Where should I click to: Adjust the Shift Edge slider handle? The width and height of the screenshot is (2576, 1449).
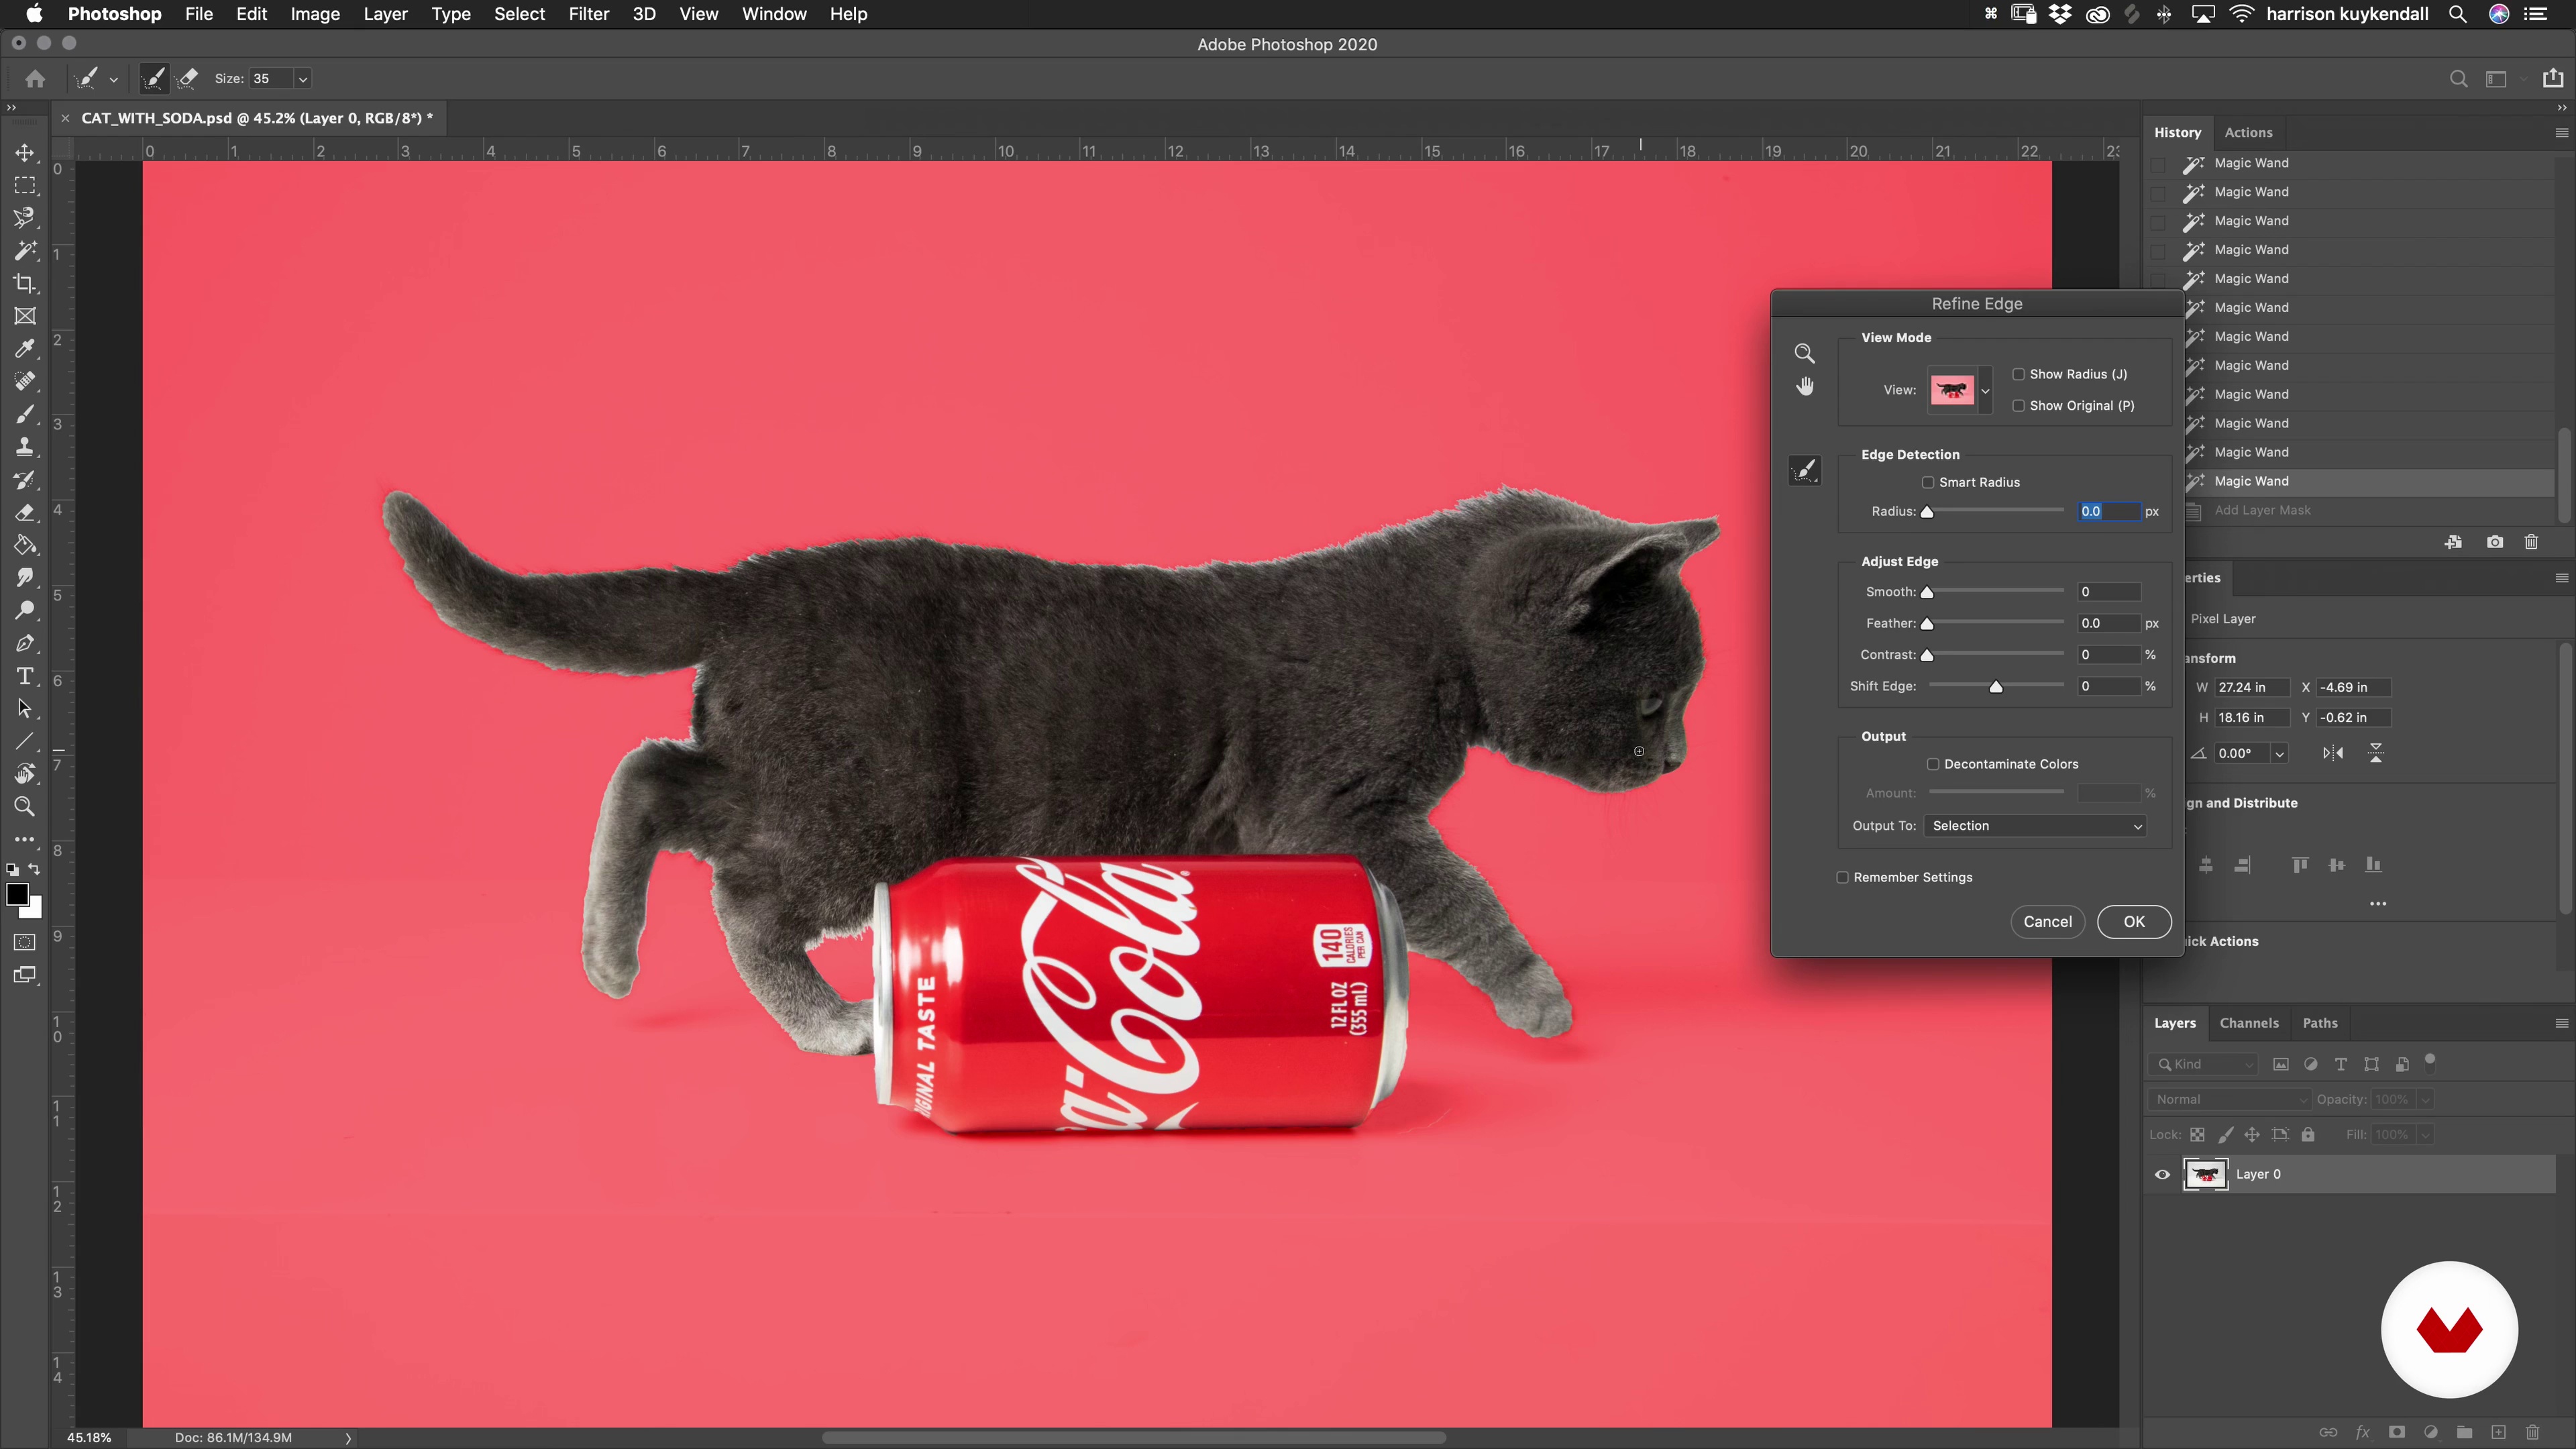[1996, 687]
